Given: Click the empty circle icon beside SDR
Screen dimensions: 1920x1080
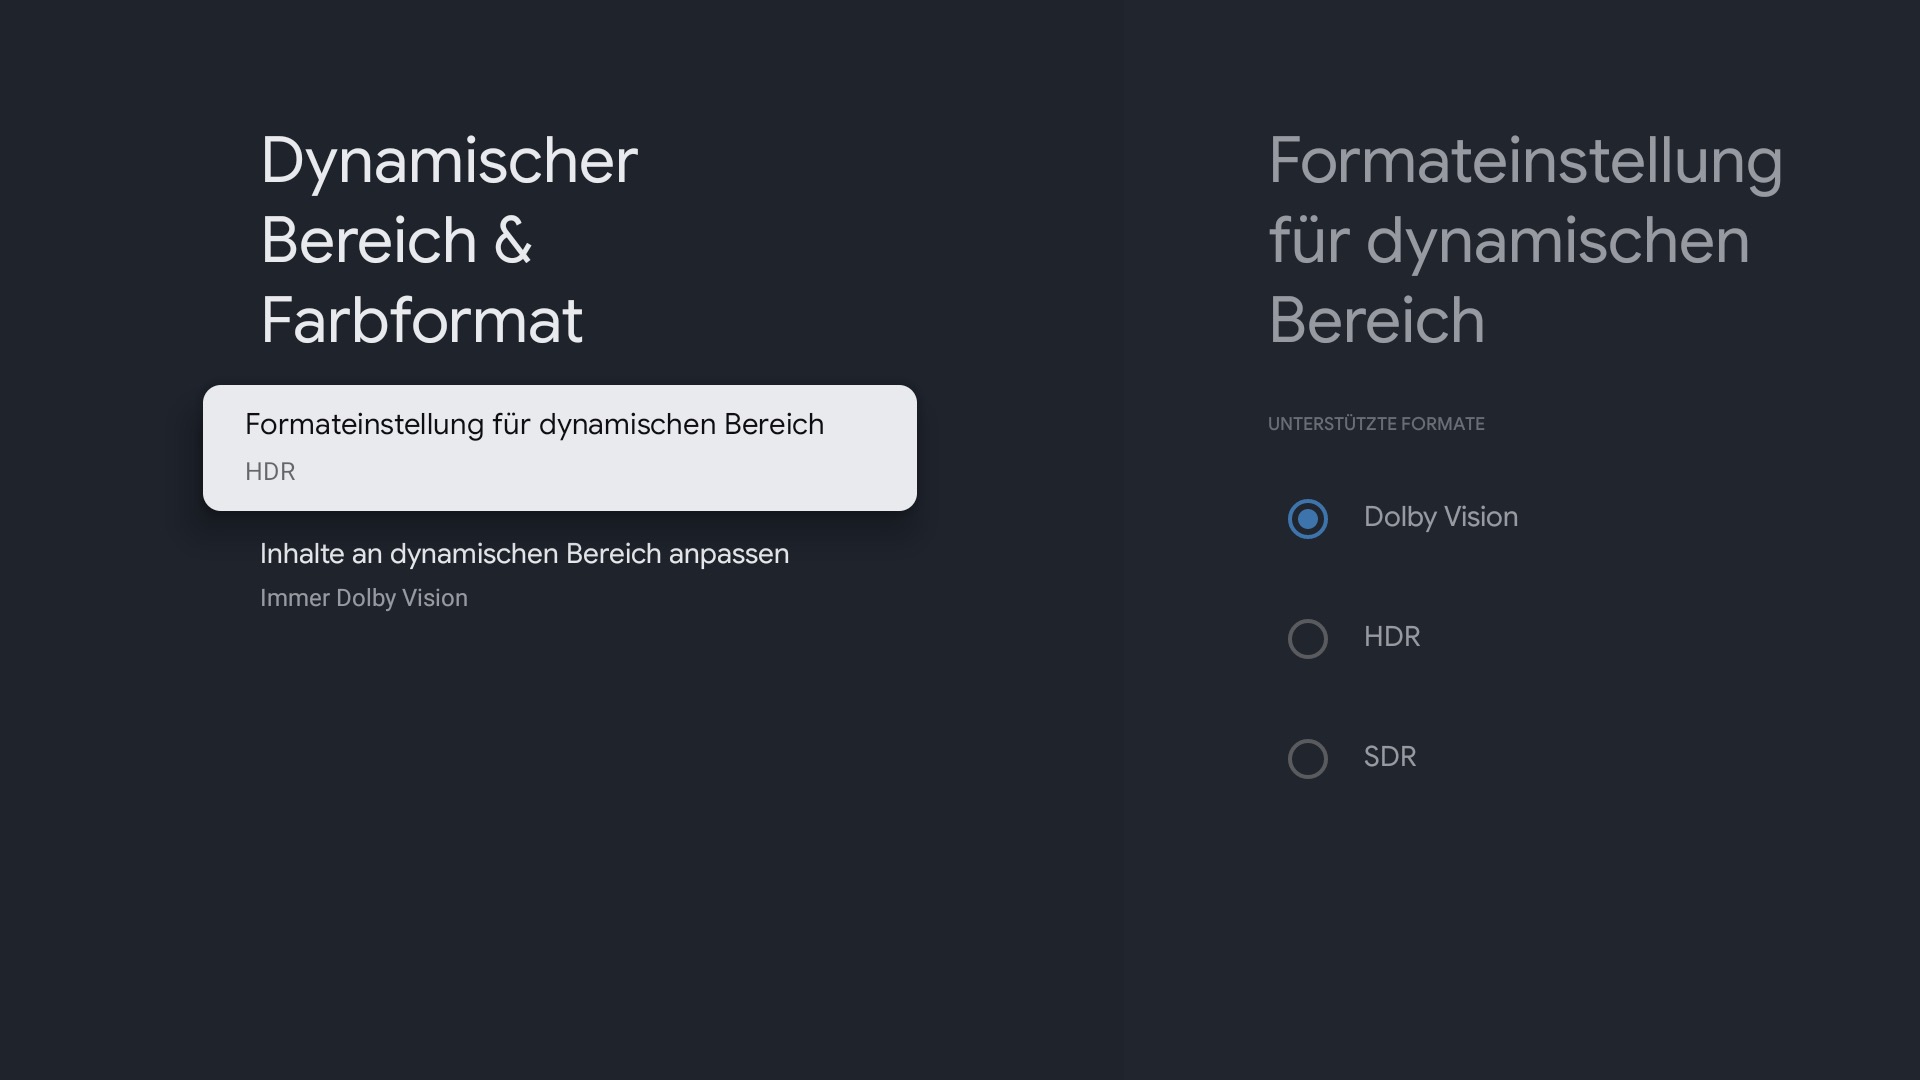Looking at the screenshot, I should (x=1307, y=759).
